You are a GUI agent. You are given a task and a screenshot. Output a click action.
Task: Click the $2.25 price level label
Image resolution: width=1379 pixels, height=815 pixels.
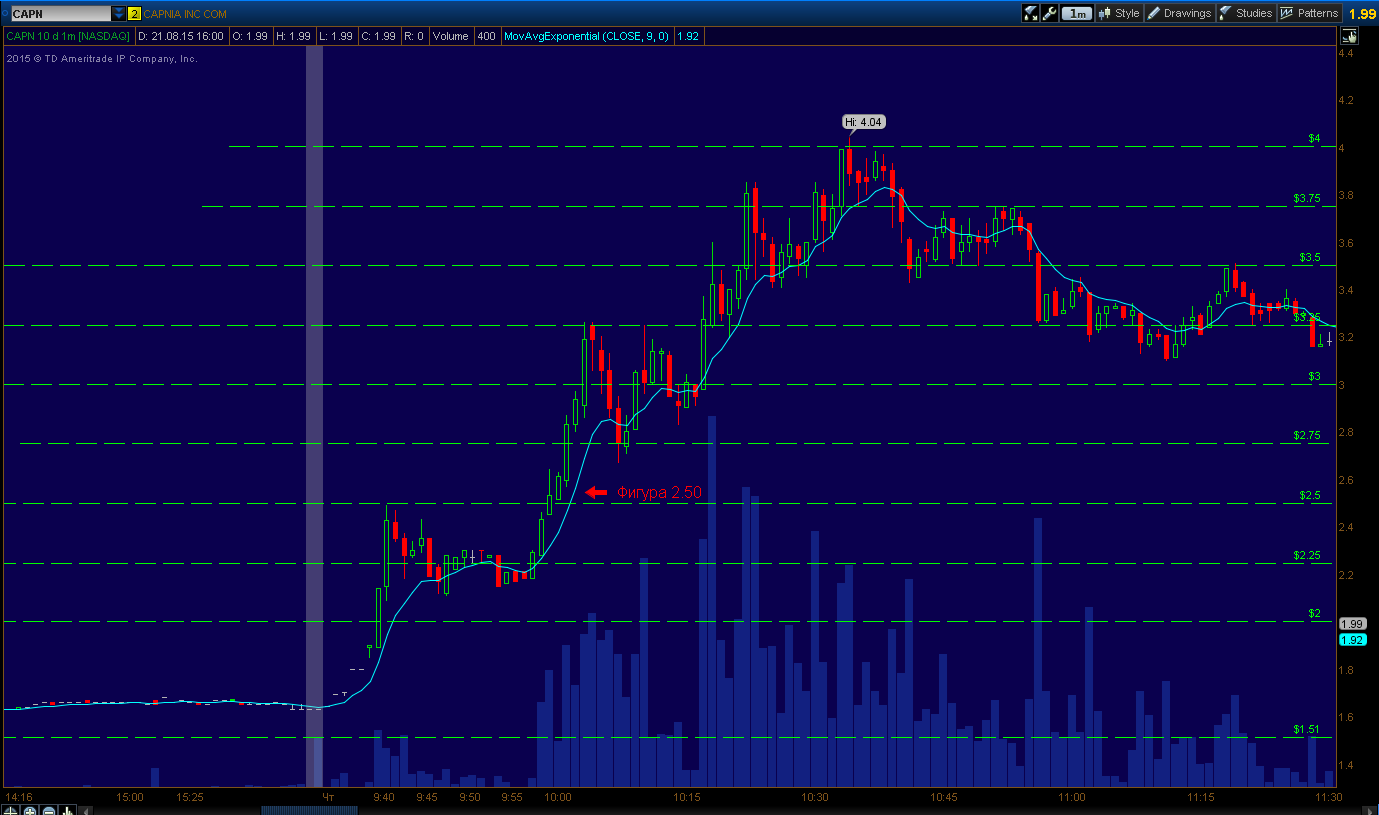click(x=1307, y=555)
